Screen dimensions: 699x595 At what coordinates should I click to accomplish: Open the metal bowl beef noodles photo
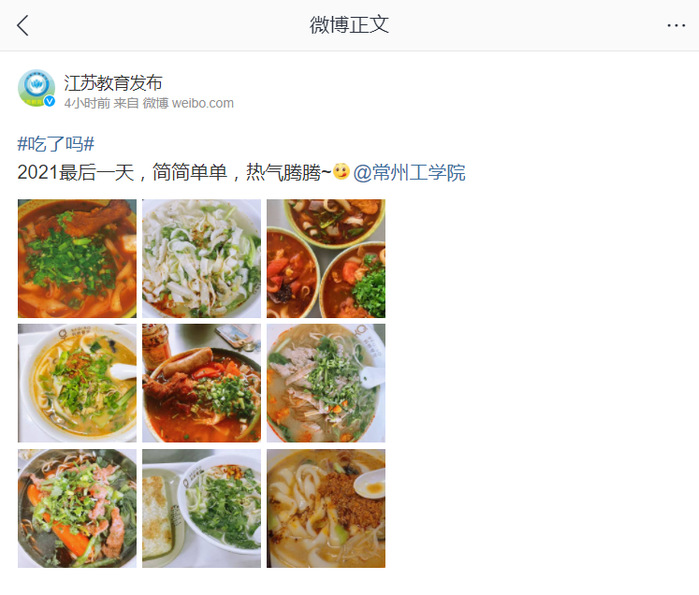(x=77, y=508)
